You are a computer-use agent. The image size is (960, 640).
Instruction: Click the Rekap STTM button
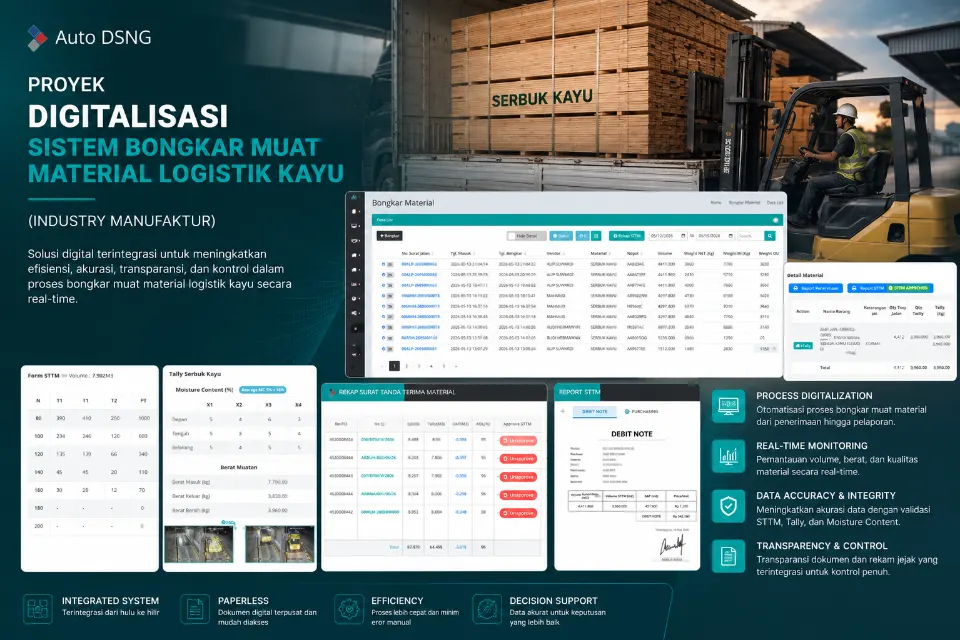(x=626, y=236)
